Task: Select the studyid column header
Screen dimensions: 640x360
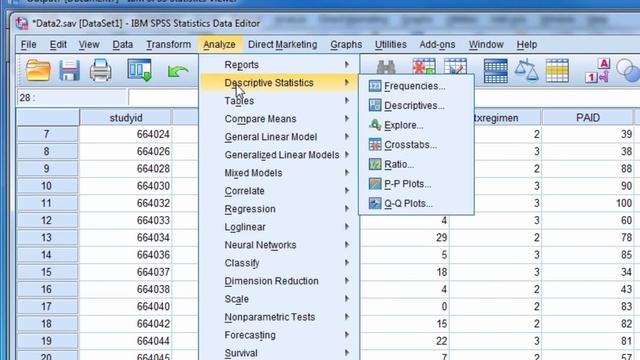Action: pyautogui.click(x=126, y=118)
